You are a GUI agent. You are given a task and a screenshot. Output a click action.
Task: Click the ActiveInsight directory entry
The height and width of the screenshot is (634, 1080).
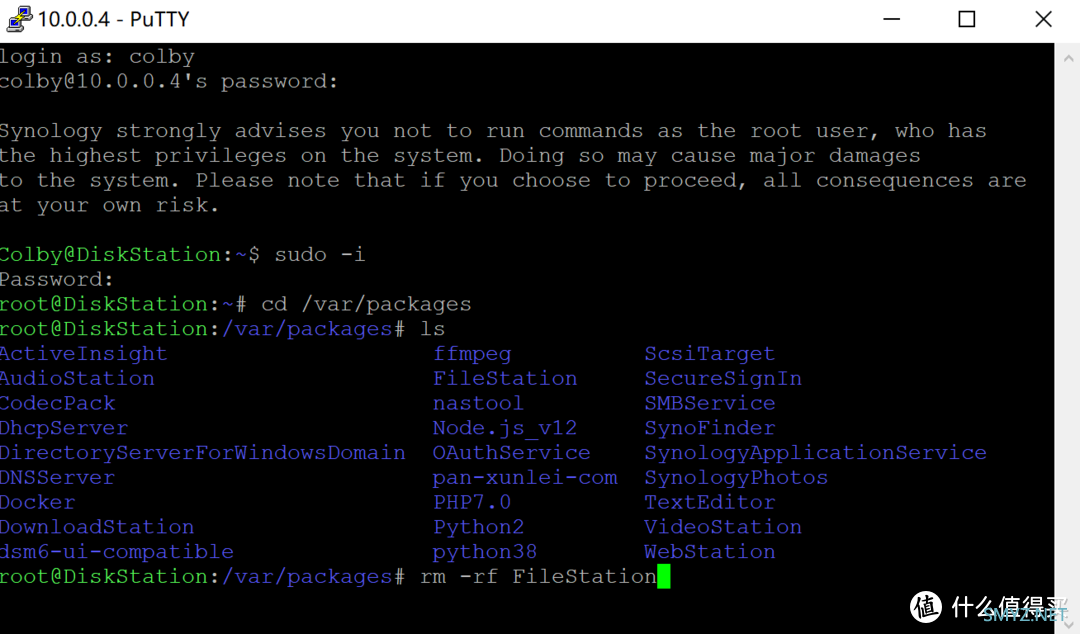(x=83, y=354)
